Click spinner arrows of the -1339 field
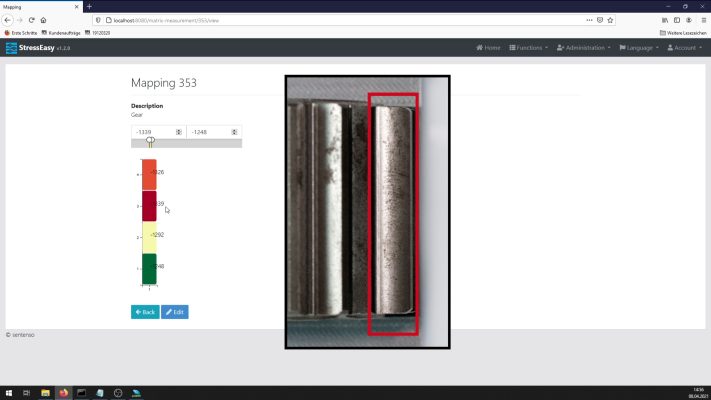The height and width of the screenshot is (400, 711). (179, 132)
